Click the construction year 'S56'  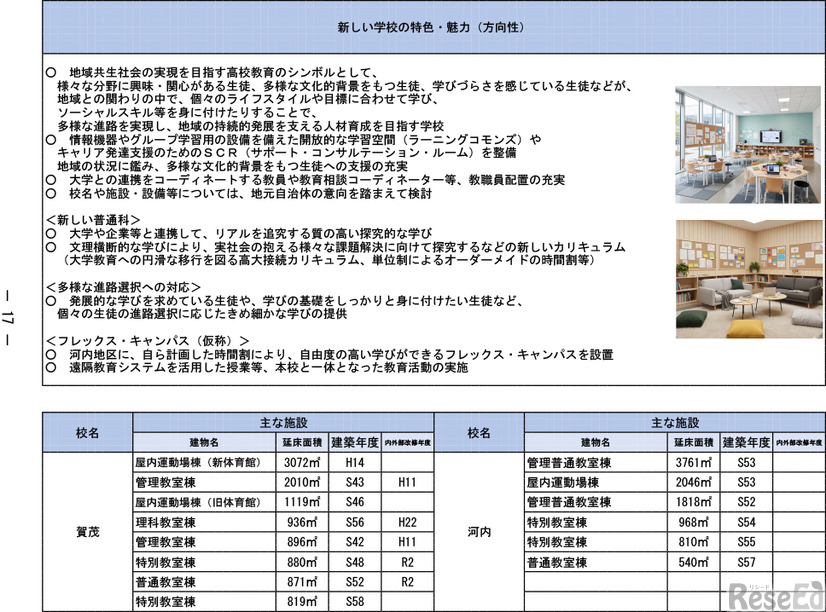(355, 522)
